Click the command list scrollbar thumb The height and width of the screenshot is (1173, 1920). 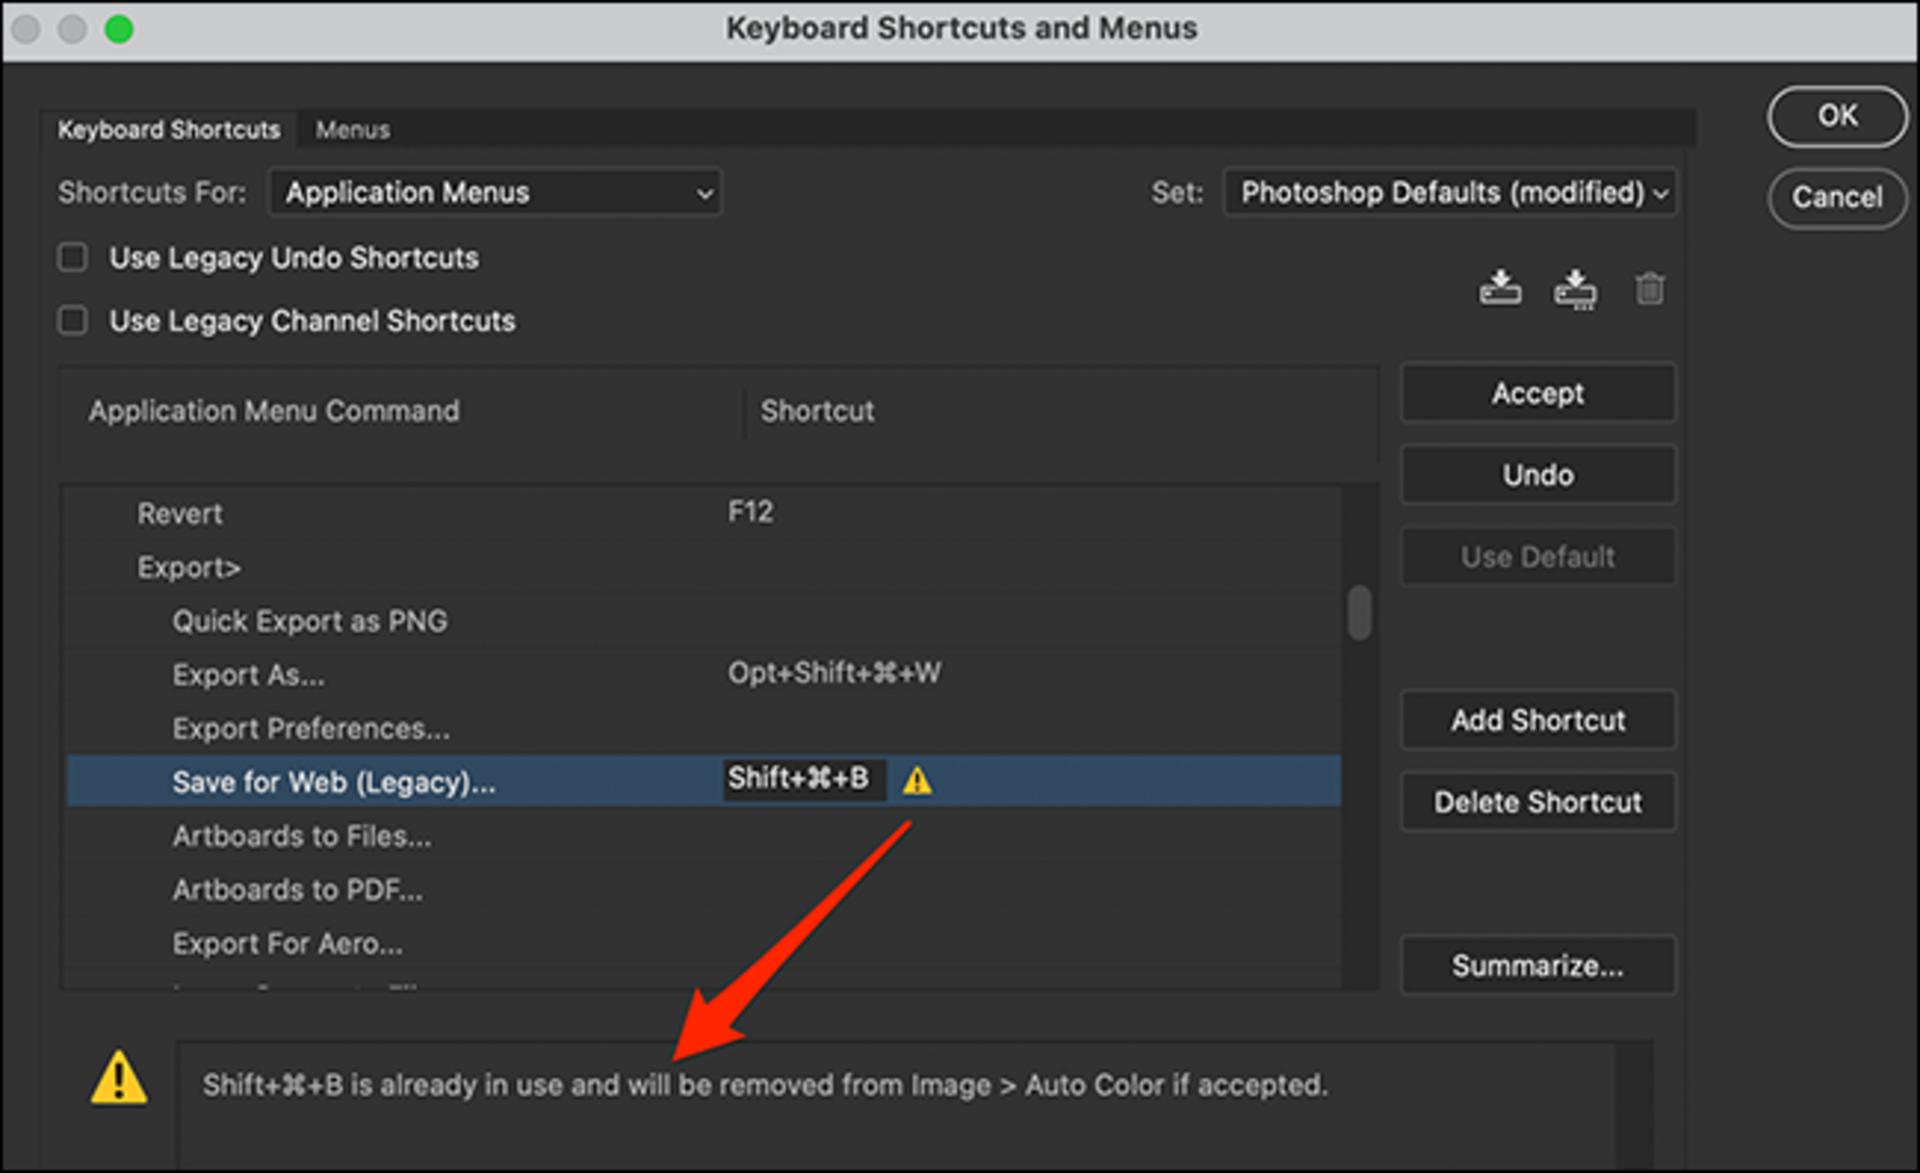click(x=1359, y=612)
